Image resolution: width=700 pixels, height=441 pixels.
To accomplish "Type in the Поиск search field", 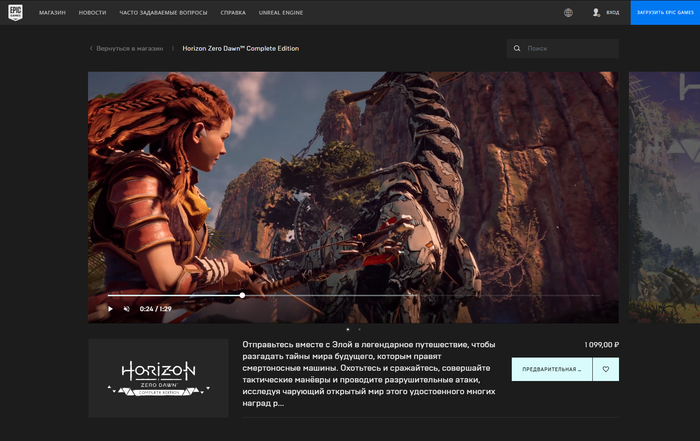I will 568,48.
